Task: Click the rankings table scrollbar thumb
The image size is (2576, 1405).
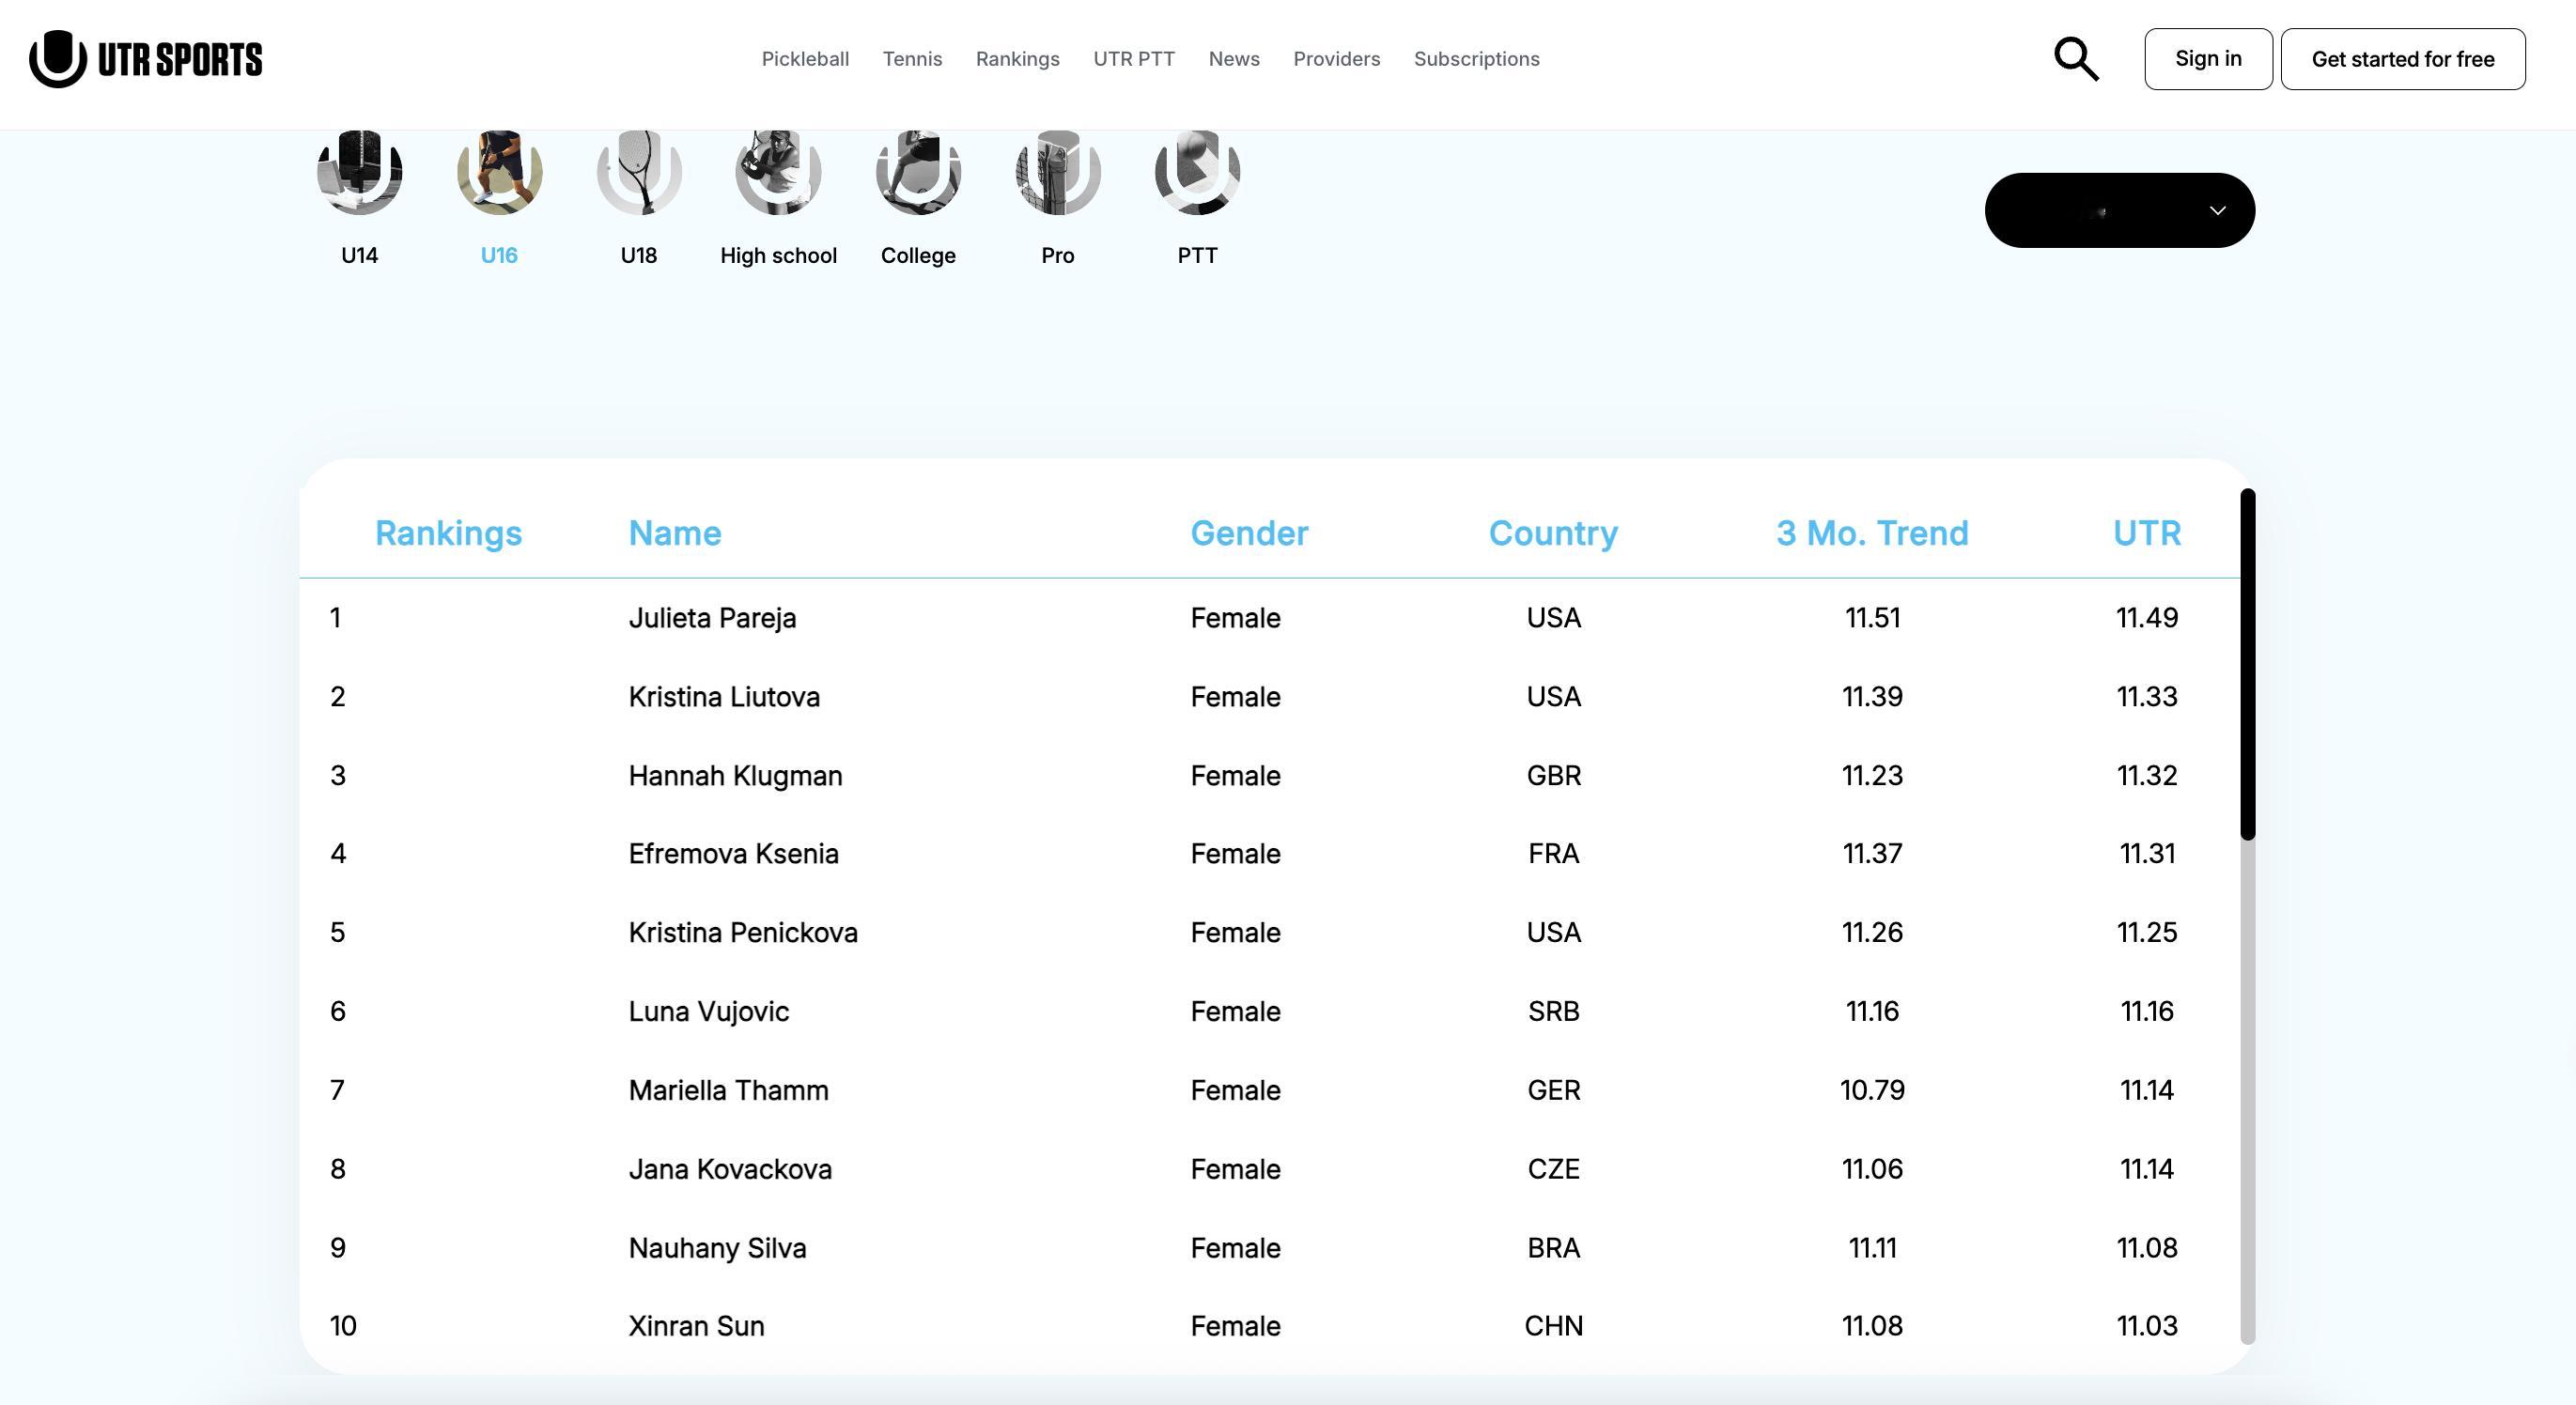Action: [x=2247, y=664]
